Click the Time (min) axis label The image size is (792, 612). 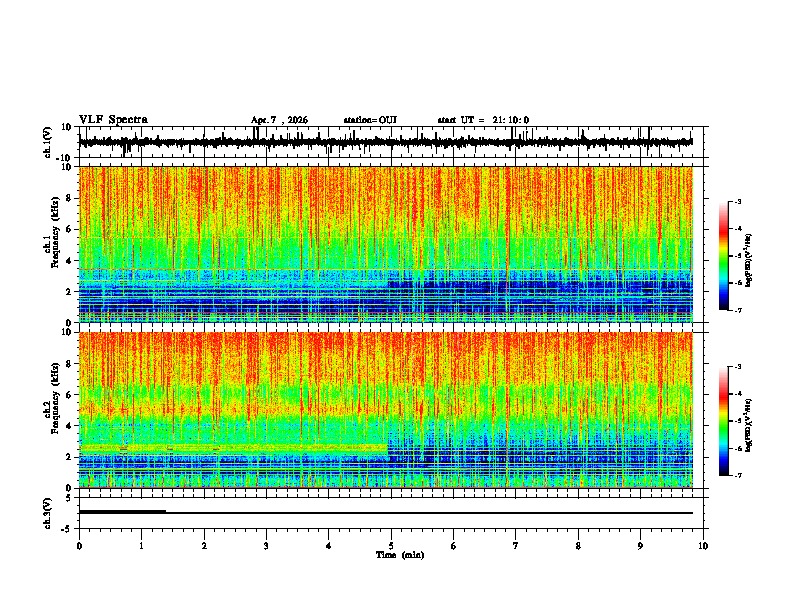pos(400,555)
